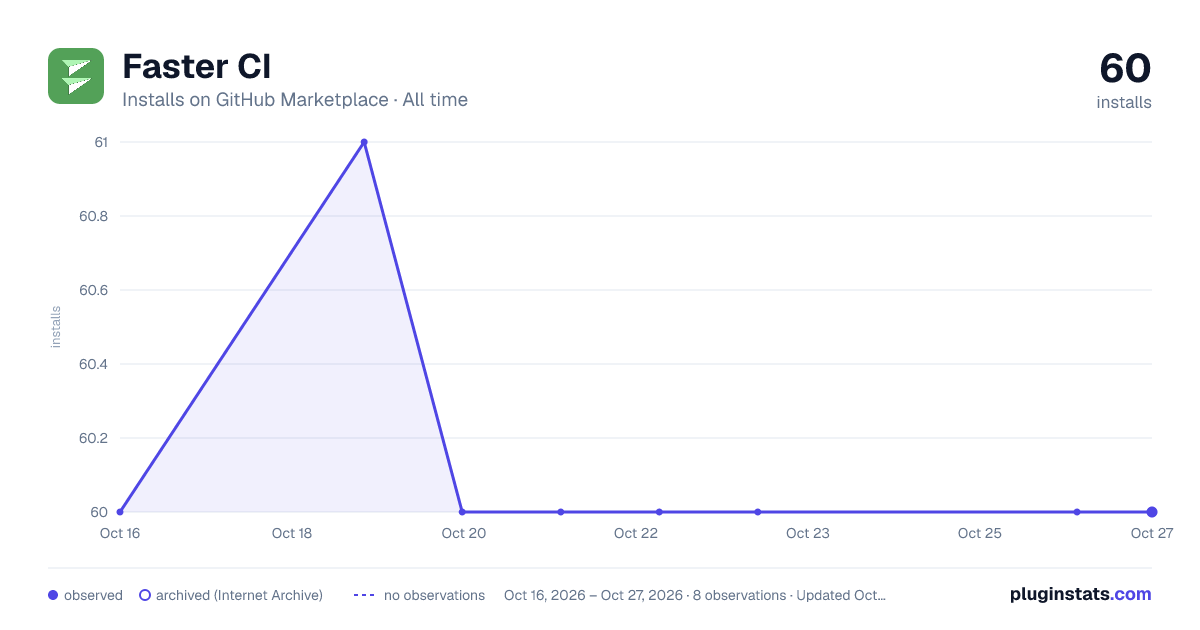Click the '60.6' y-axis label
Screen dimensions: 1200x630
(93, 290)
